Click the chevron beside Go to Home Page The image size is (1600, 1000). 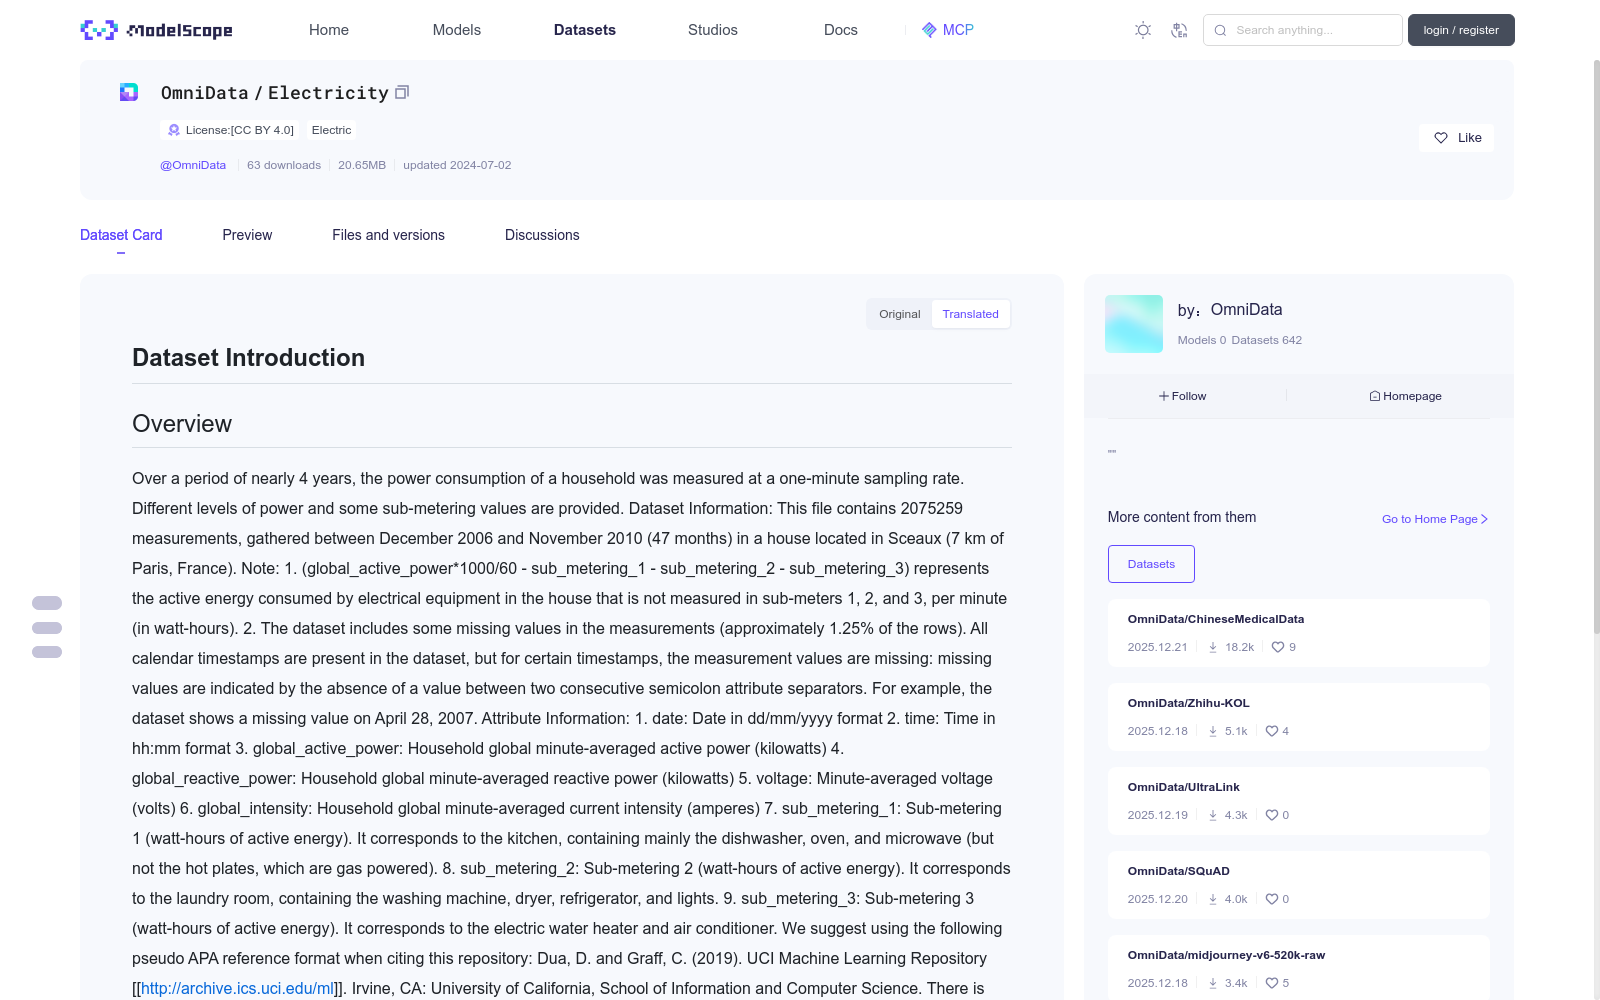1485,519
